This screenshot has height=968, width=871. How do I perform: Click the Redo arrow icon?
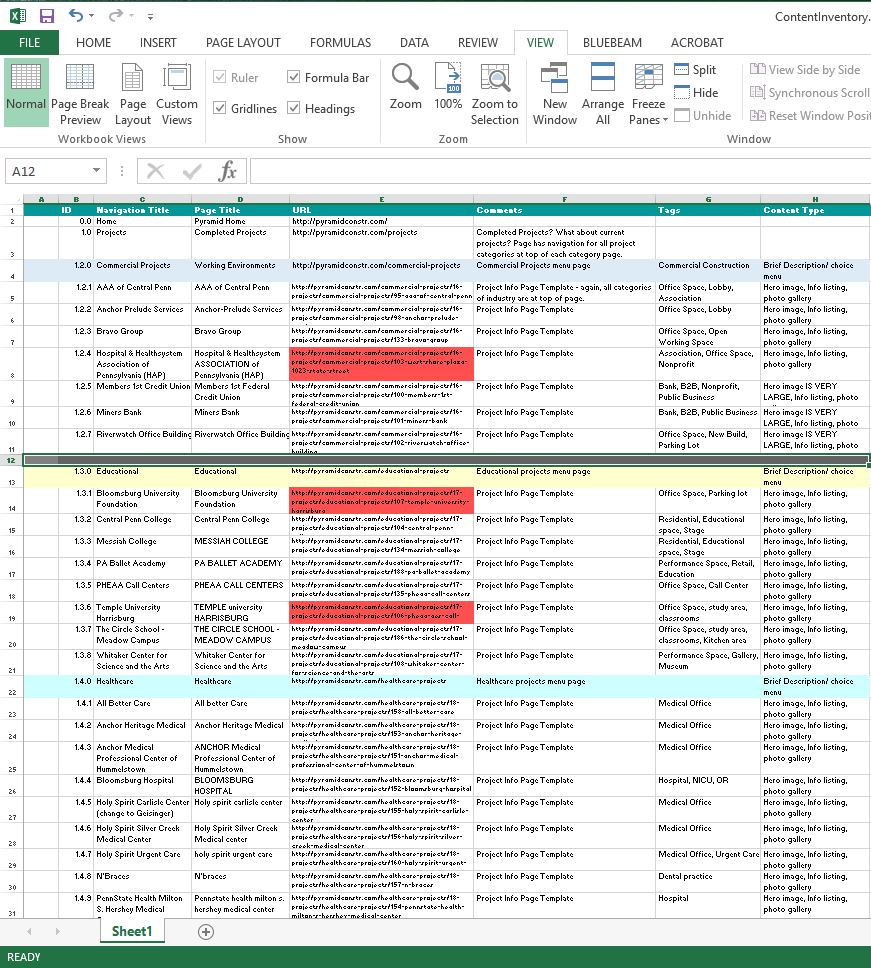(x=115, y=15)
